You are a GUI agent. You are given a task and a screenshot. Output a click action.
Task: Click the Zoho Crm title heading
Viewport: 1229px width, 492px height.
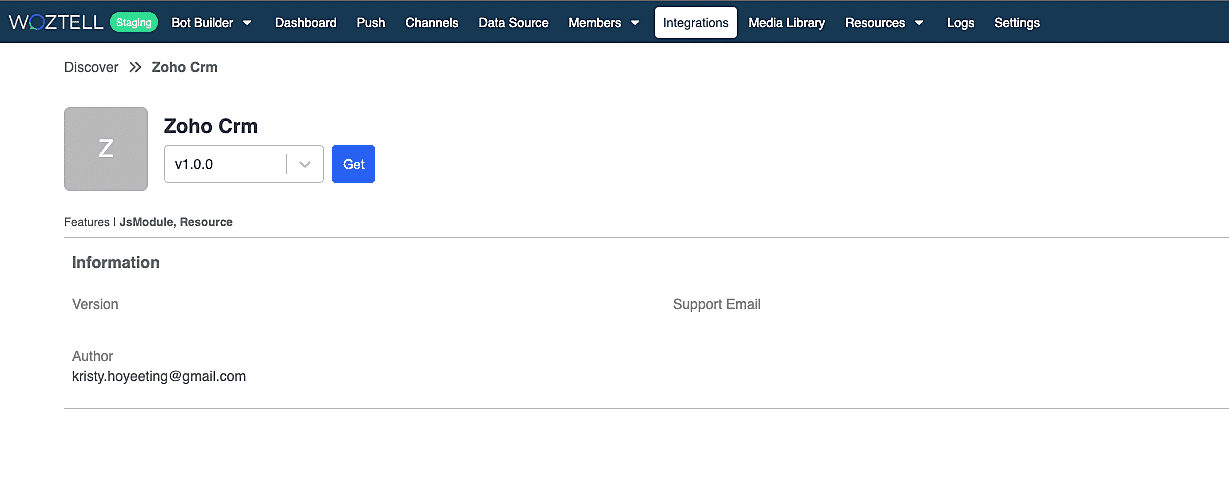pos(211,126)
